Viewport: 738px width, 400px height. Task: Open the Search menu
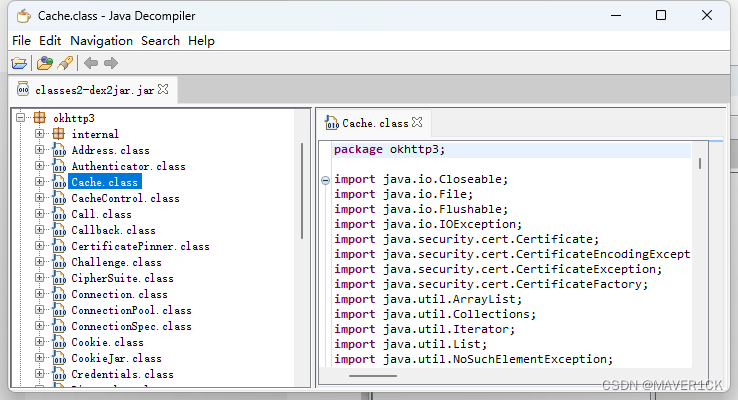[x=160, y=41]
